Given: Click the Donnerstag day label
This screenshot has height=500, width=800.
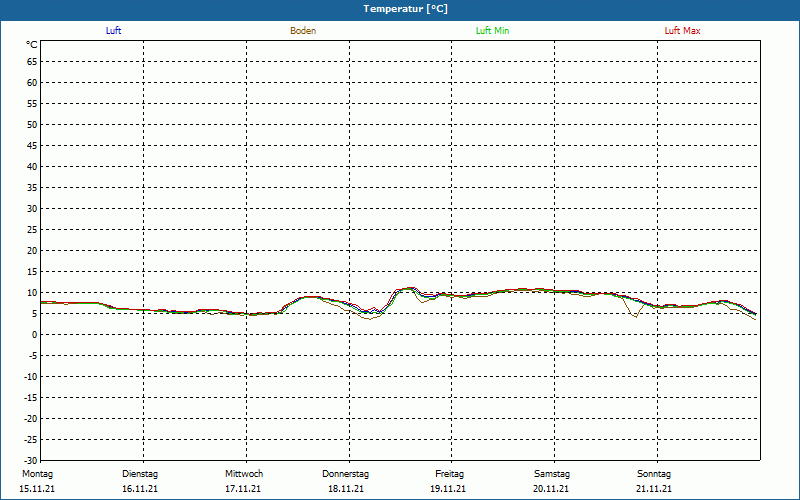Looking at the screenshot, I should [345, 474].
